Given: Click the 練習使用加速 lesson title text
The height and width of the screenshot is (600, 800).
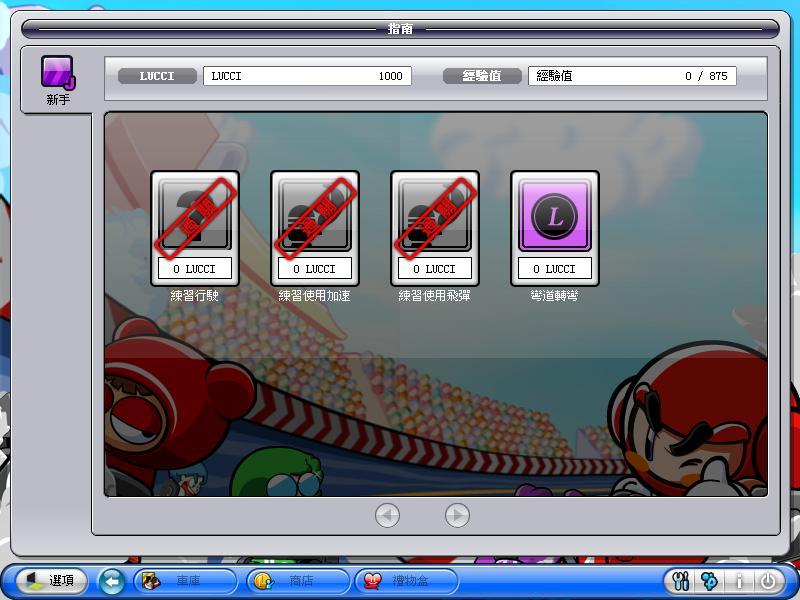Looking at the screenshot, I should pyautogui.click(x=314, y=295).
